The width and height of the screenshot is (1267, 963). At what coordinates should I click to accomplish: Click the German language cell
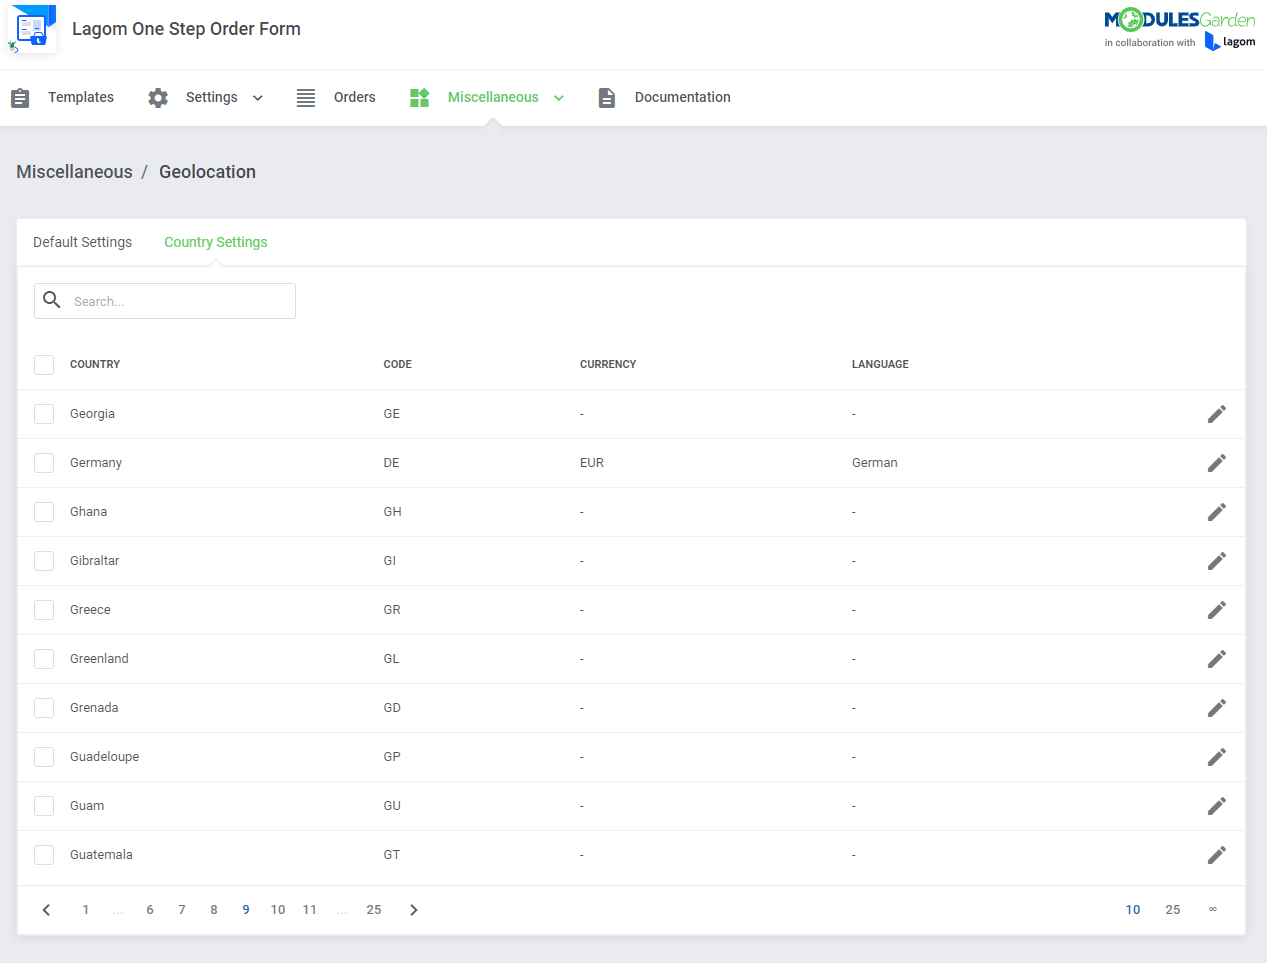coord(875,463)
